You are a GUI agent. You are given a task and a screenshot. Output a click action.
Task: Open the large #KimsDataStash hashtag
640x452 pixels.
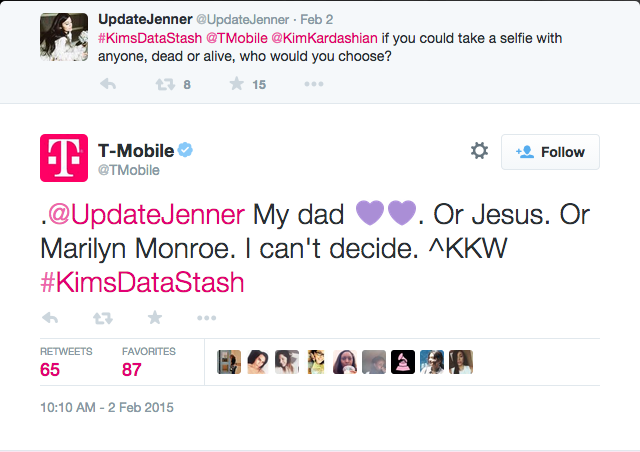(x=142, y=282)
